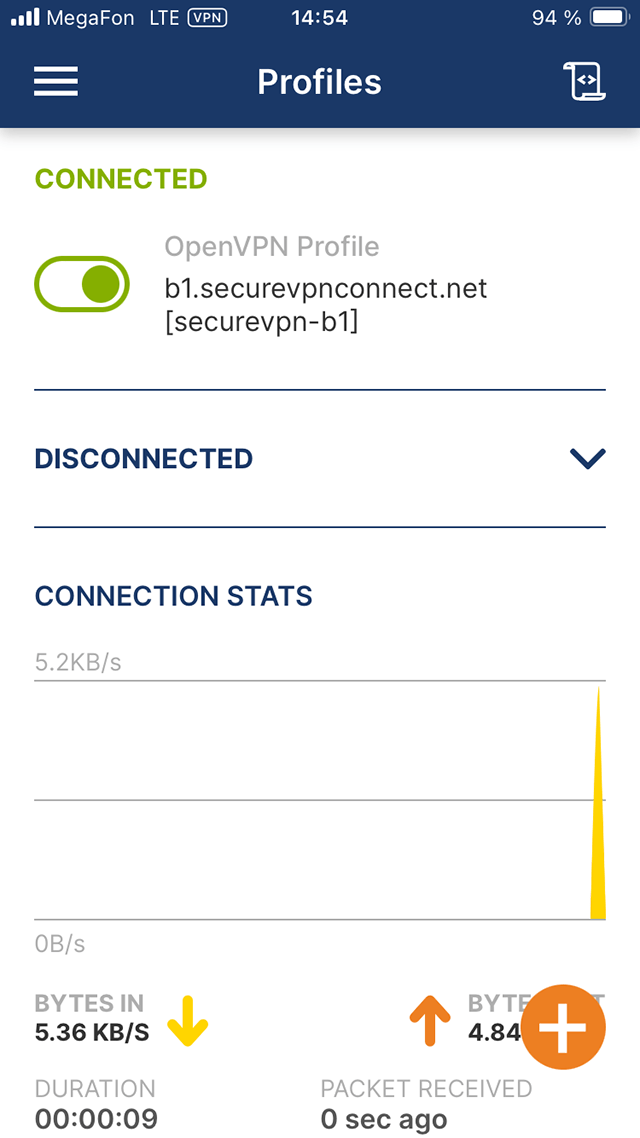
Task: Open the import profile scroll icon
Action: click(x=585, y=81)
